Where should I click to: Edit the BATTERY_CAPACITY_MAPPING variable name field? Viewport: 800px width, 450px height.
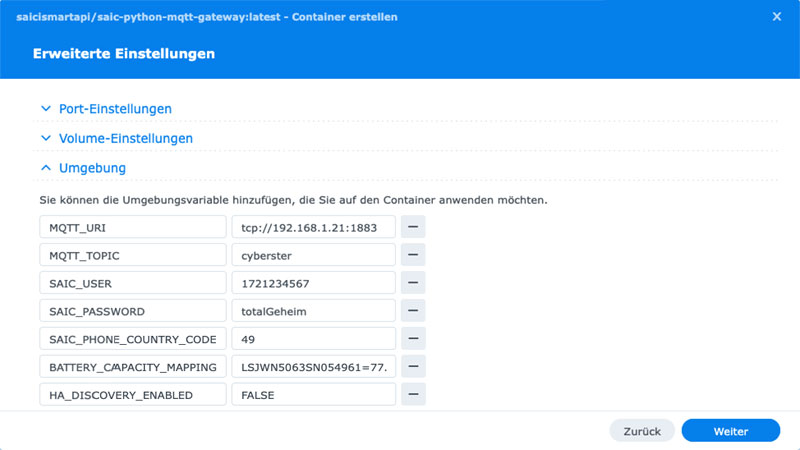click(x=133, y=367)
